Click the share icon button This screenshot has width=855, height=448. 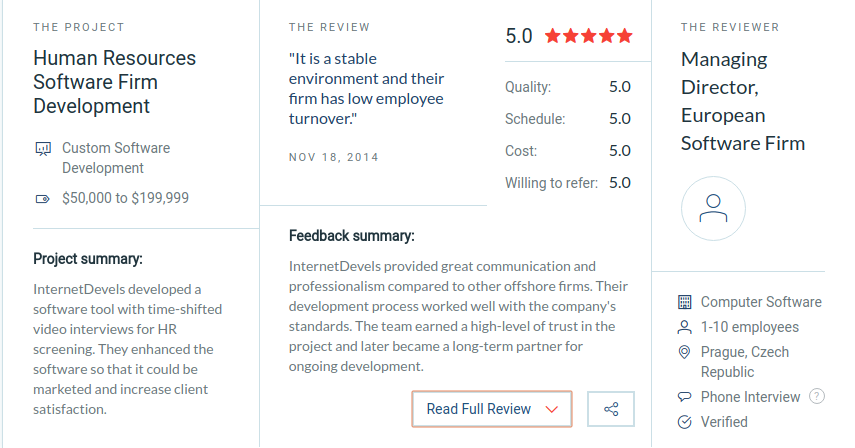[x=611, y=409]
